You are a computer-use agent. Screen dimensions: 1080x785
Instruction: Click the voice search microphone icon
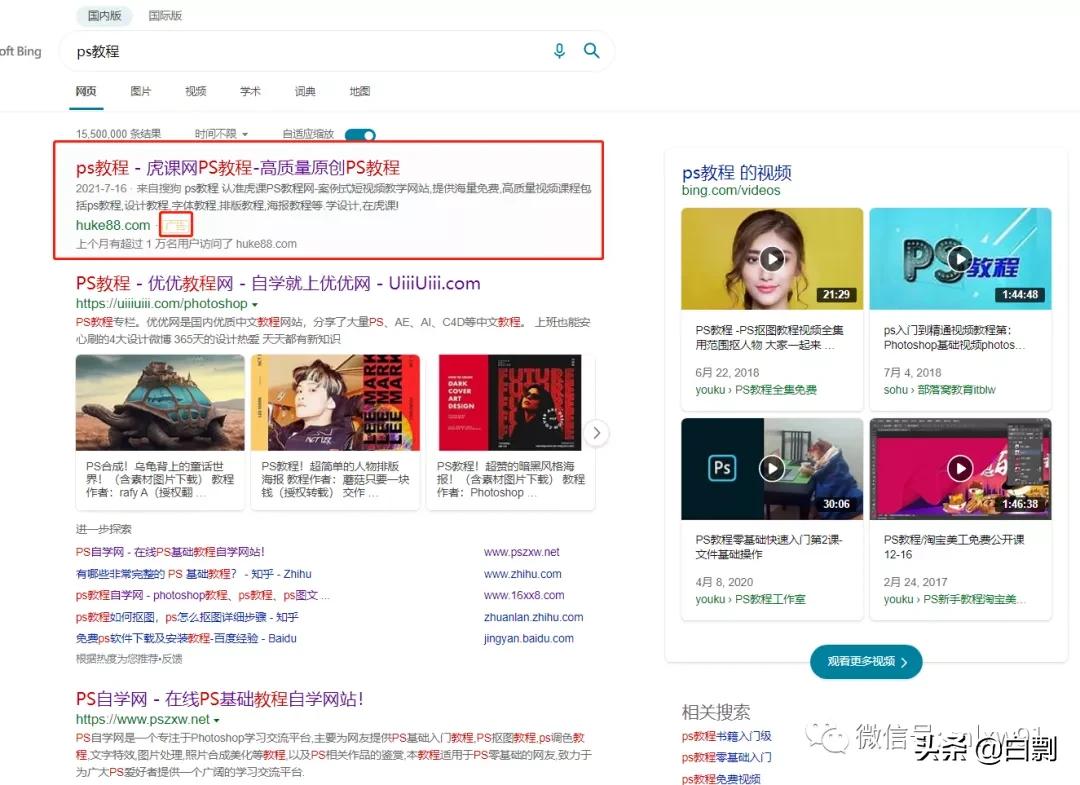(x=559, y=51)
